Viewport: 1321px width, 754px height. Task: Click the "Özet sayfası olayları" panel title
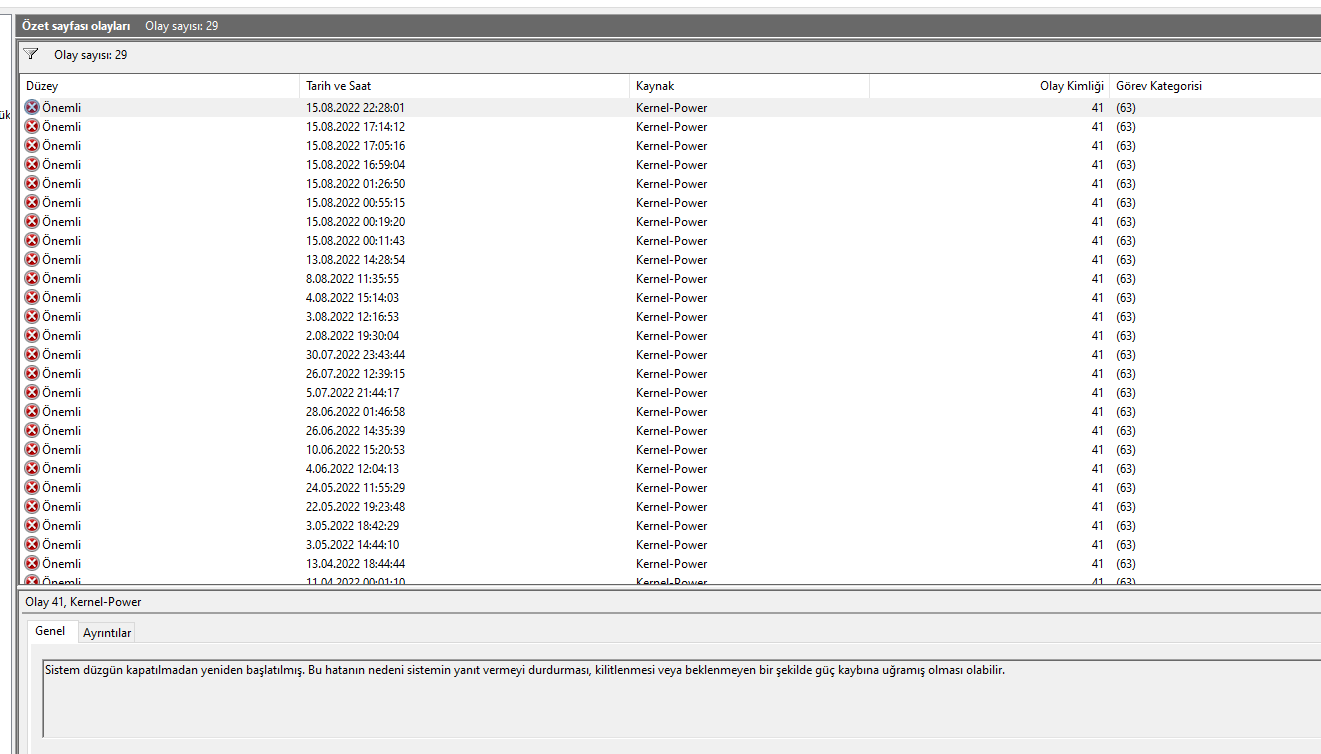[76, 26]
